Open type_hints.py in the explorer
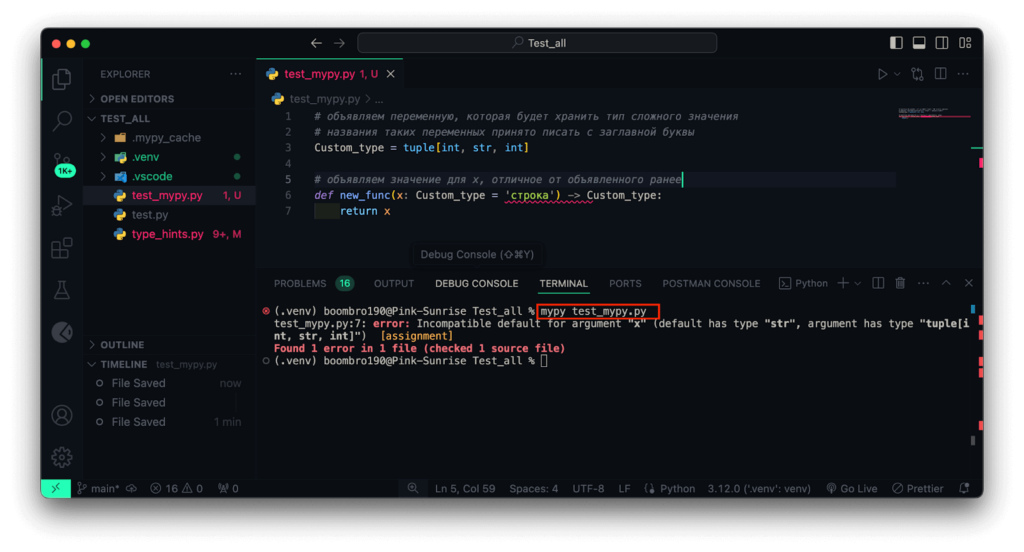The width and height of the screenshot is (1024, 552). [x=167, y=234]
